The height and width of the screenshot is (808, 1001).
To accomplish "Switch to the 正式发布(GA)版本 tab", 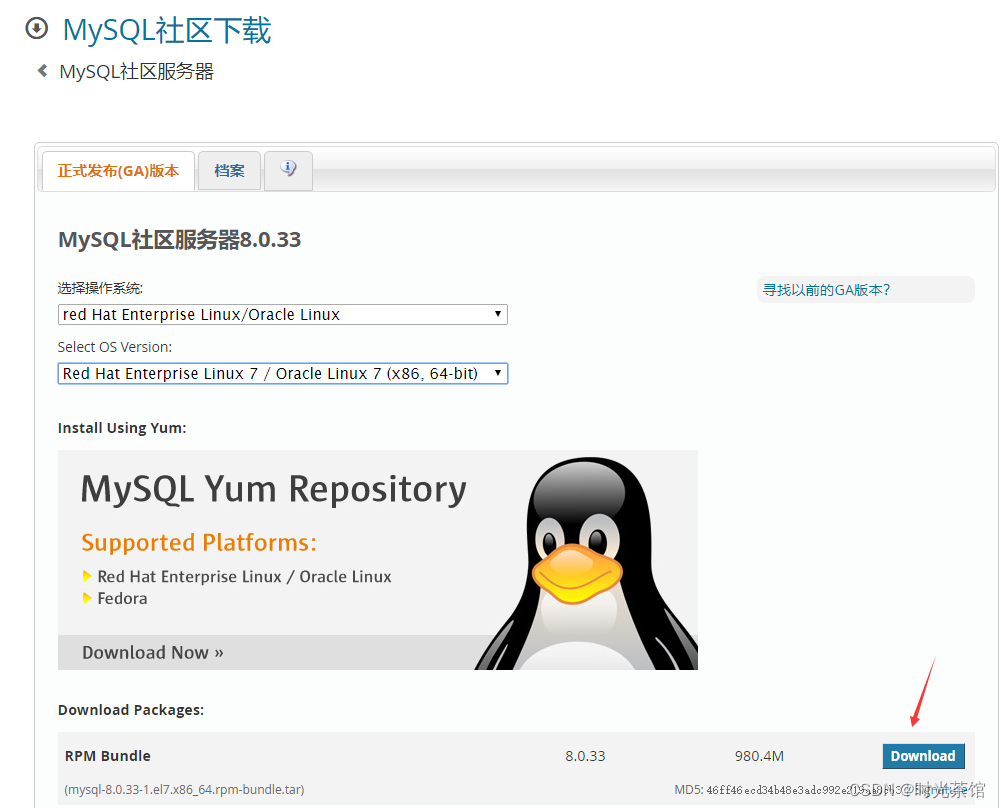I will click(x=118, y=171).
